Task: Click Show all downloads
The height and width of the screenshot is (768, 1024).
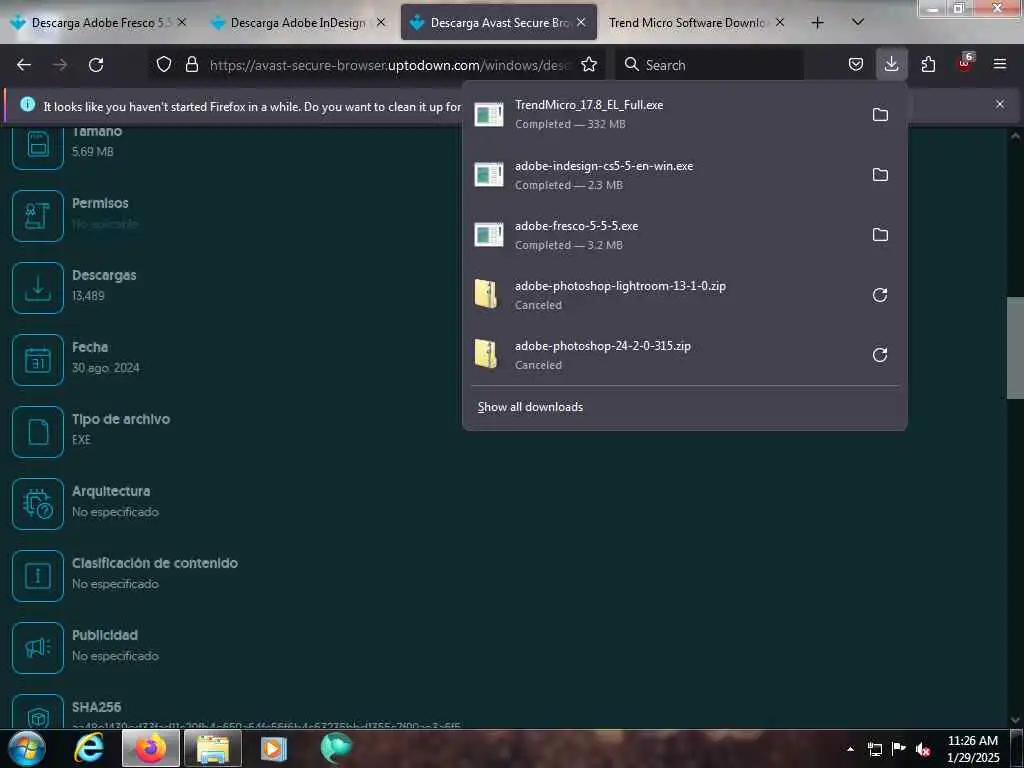Action: click(x=530, y=407)
